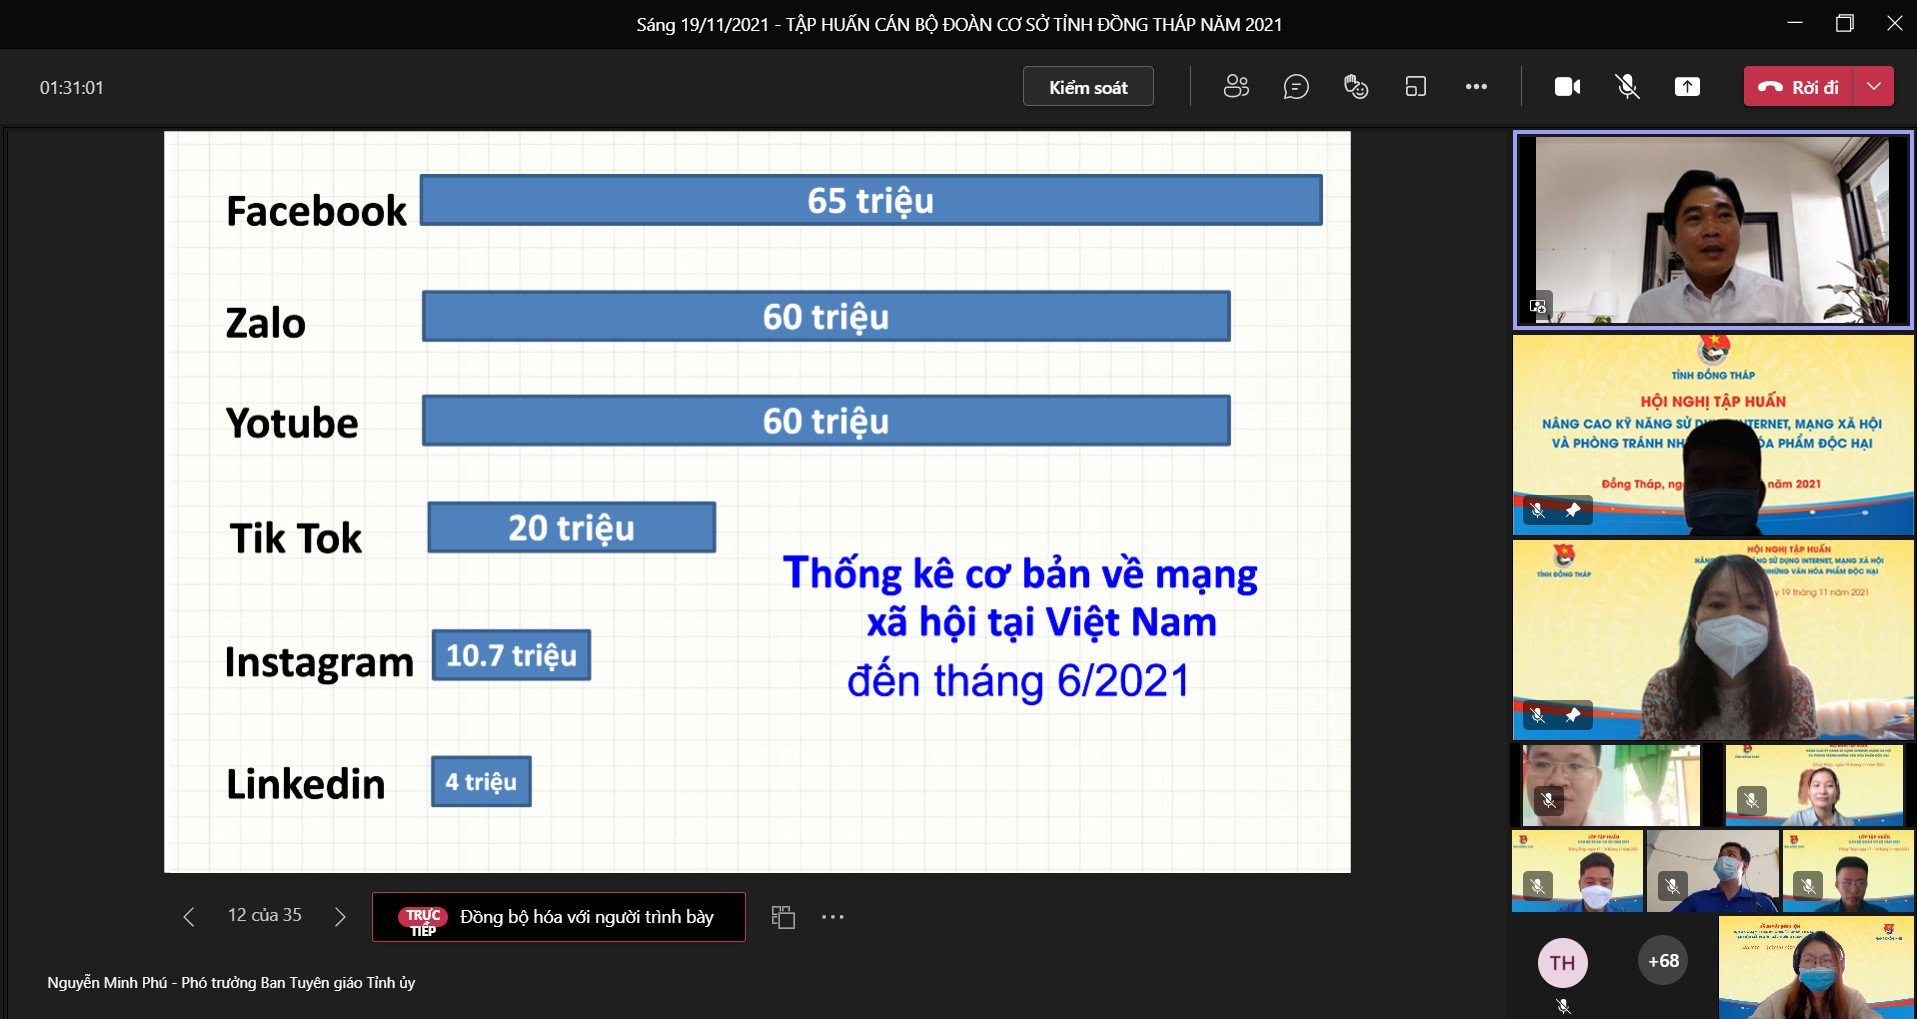The image size is (1917, 1019).
Task: Click the meeting title Sáng 19/11/2021
Action: pos(959,24)
